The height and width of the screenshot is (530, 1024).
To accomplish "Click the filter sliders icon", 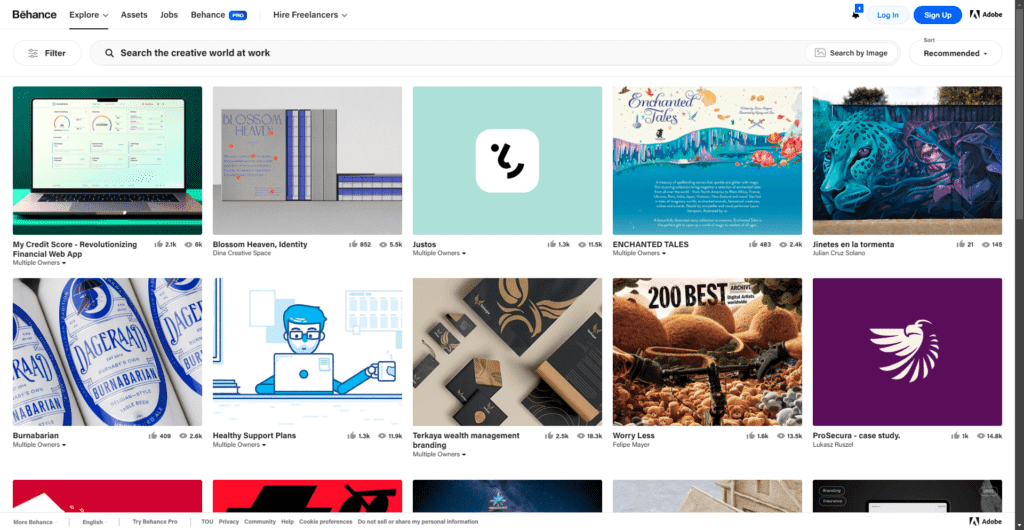I will [33, 53].
